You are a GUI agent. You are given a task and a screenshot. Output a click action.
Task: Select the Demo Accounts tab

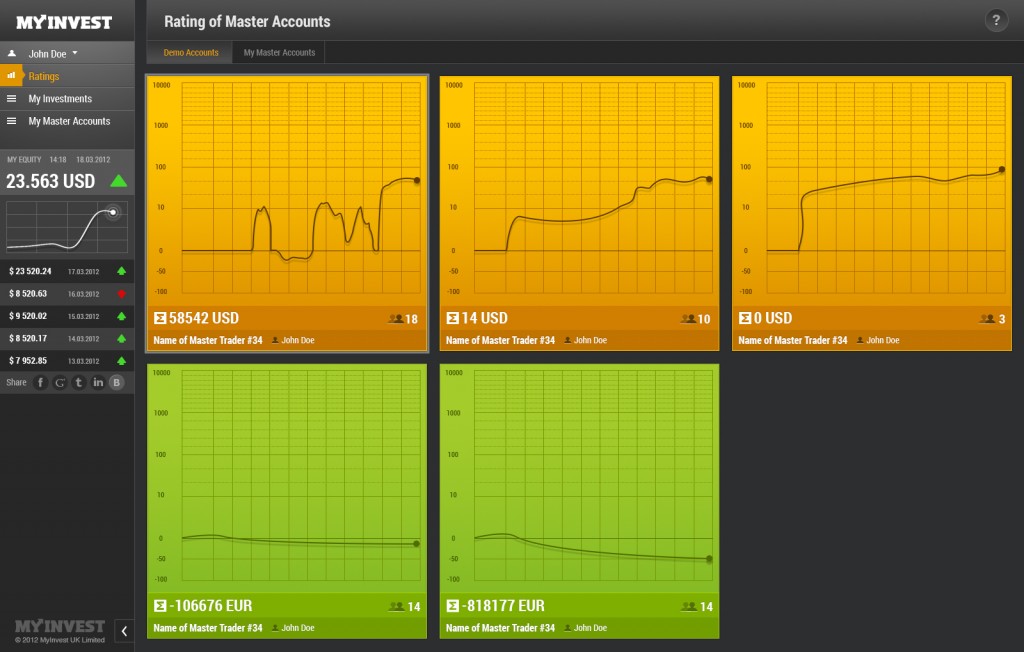click(191, 53)
